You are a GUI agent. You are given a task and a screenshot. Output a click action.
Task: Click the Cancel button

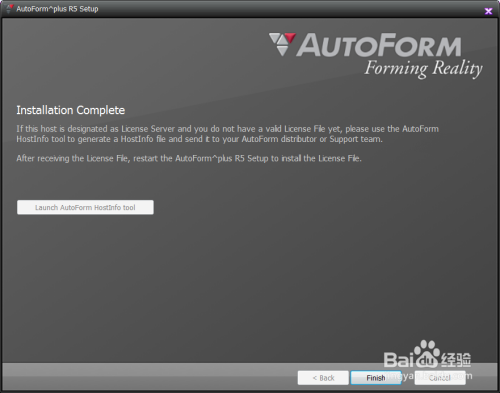(x=440, y=378)
